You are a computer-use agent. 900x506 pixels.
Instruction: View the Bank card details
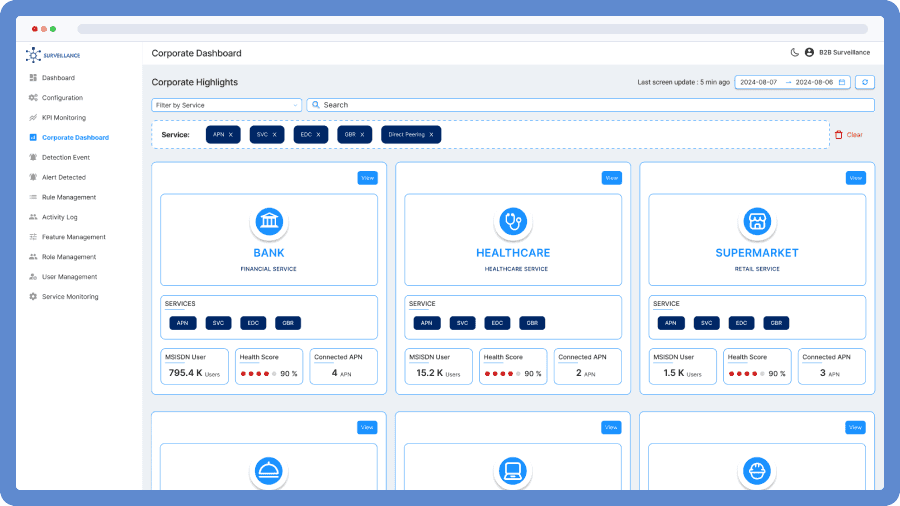click(367, 178)
